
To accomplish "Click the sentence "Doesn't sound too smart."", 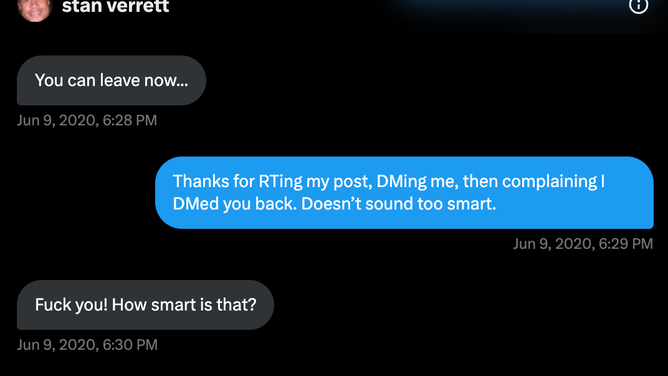I will click(x=398, y=204).
